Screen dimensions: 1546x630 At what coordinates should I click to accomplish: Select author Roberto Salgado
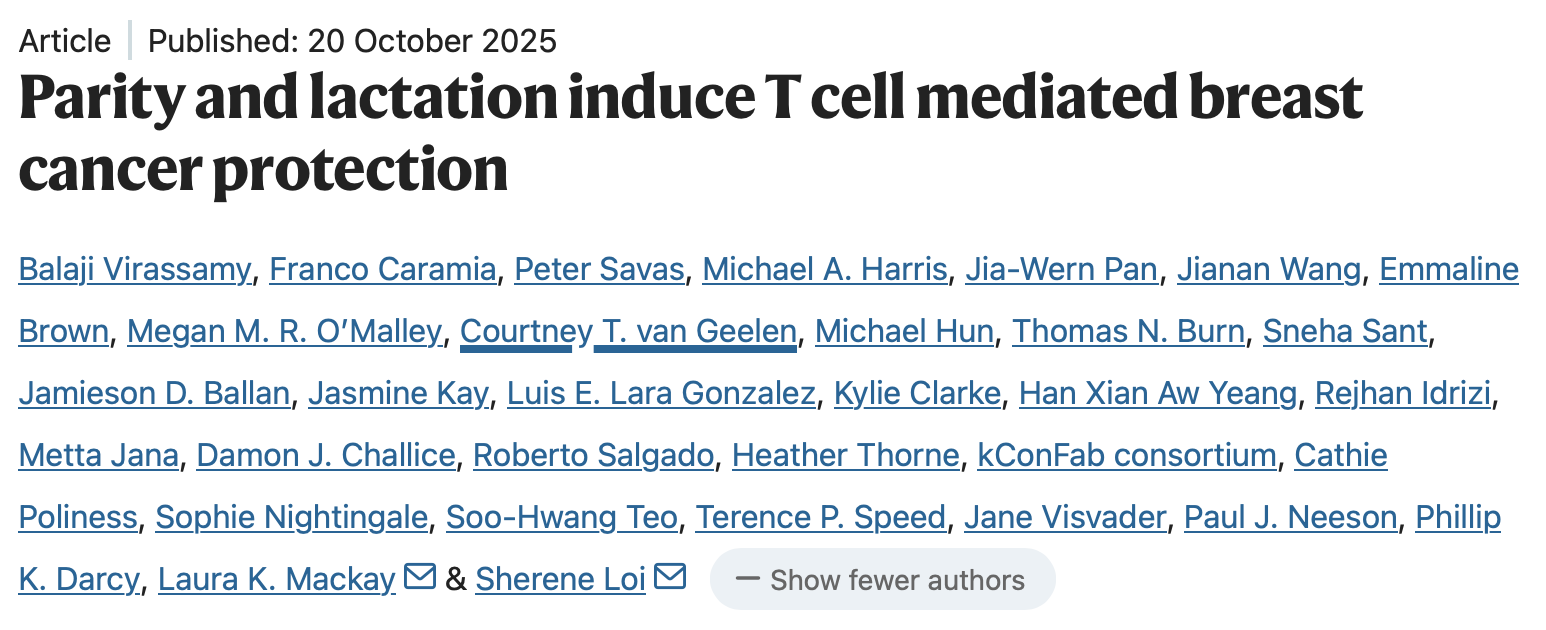click(594, 455)
